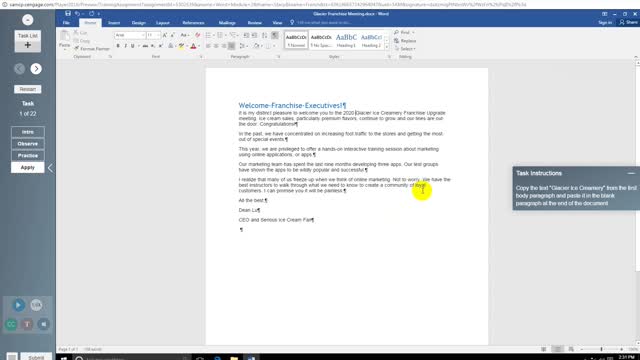Screen dimensions: 640x360
Task: Click the Repeat/Redo icon in the title bar
Action: 91,13
